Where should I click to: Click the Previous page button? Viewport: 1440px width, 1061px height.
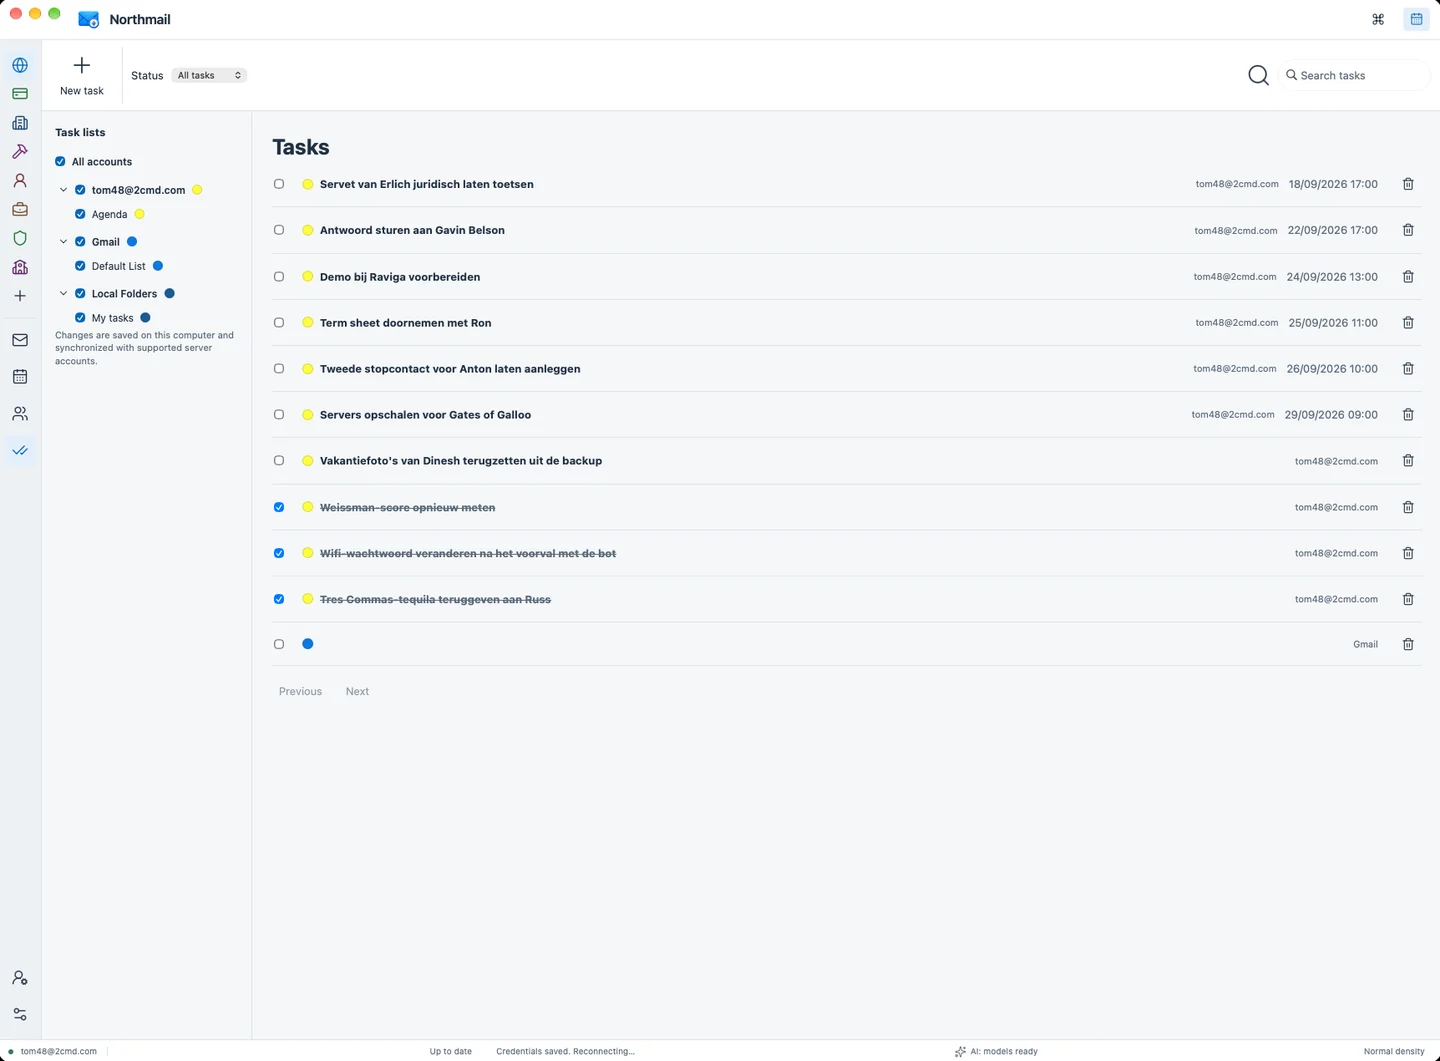(x=300, y=691)
